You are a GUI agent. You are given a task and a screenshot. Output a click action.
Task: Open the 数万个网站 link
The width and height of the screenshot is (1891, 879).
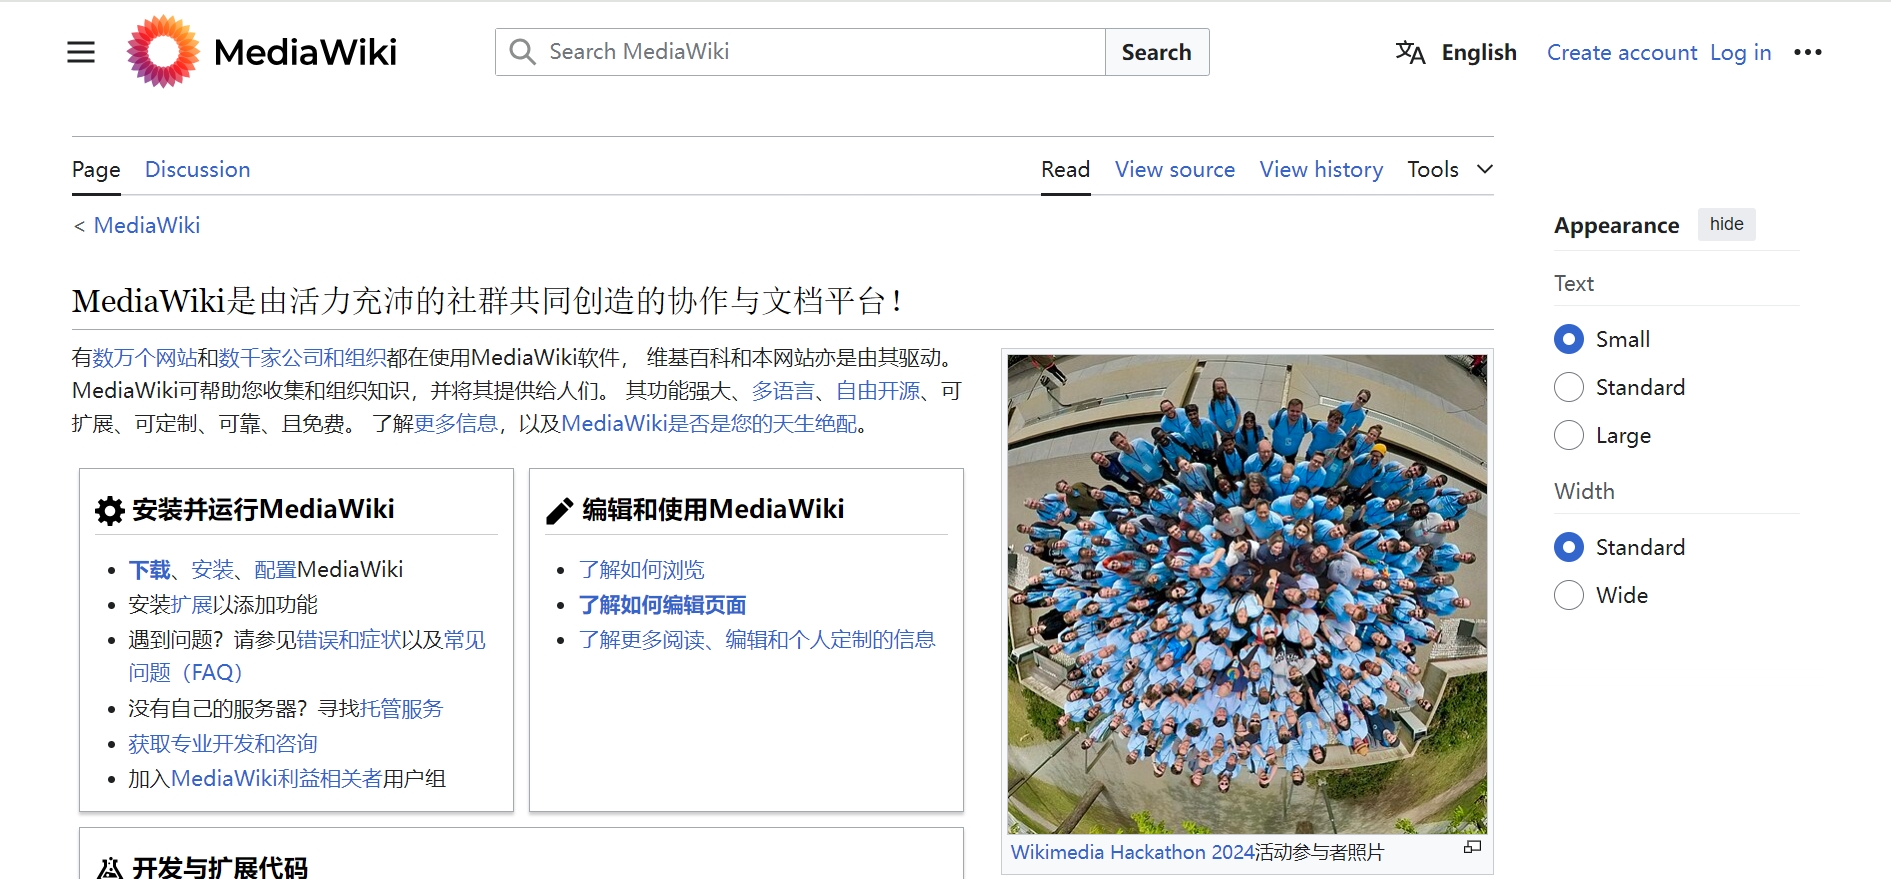coord(145,358)
